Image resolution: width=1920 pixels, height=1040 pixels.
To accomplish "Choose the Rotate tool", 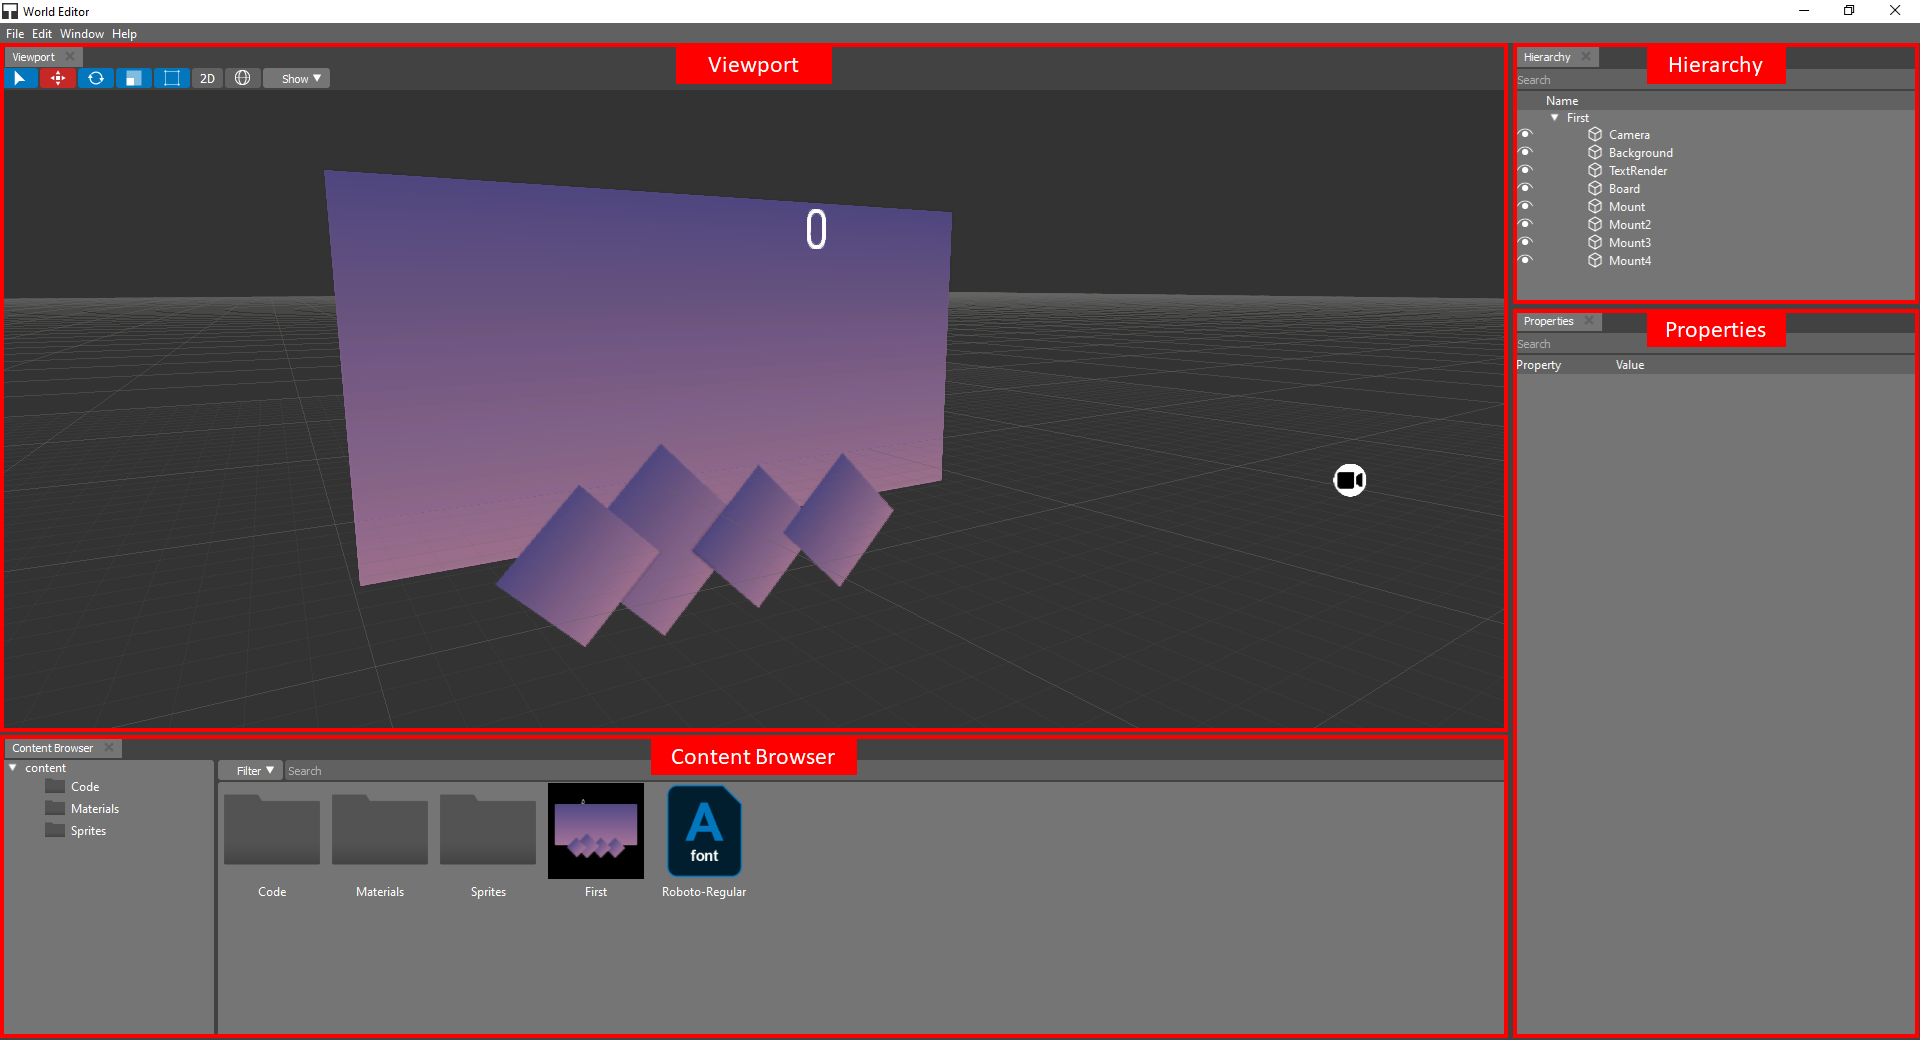I will [x=96, y=78].
